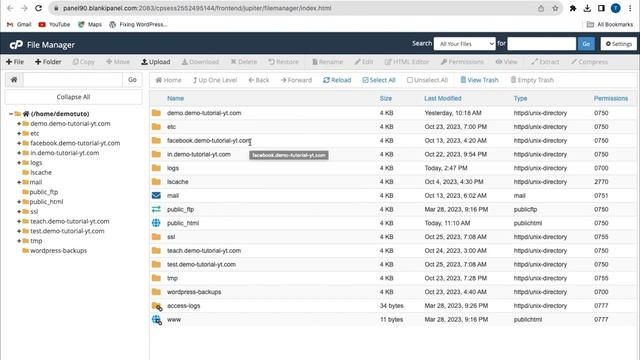Click Move in the toolbar

tap(118, 62)
